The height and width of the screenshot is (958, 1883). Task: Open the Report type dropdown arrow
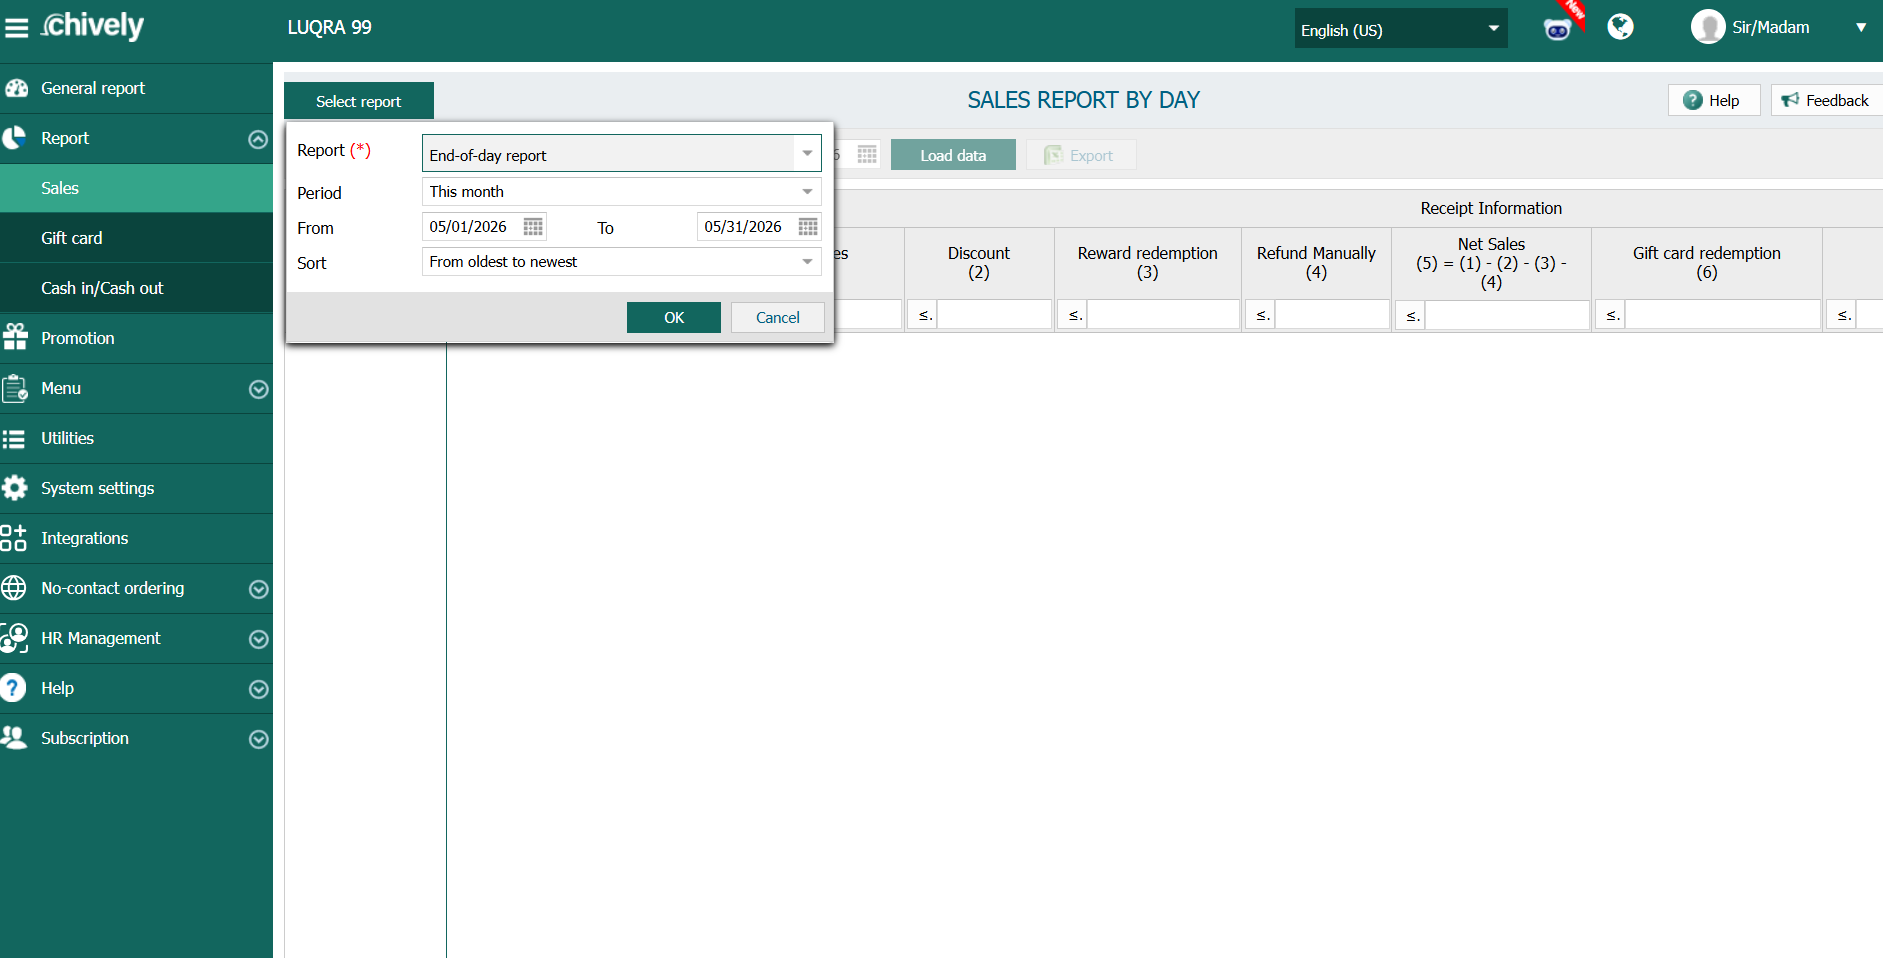coord(807,154)
